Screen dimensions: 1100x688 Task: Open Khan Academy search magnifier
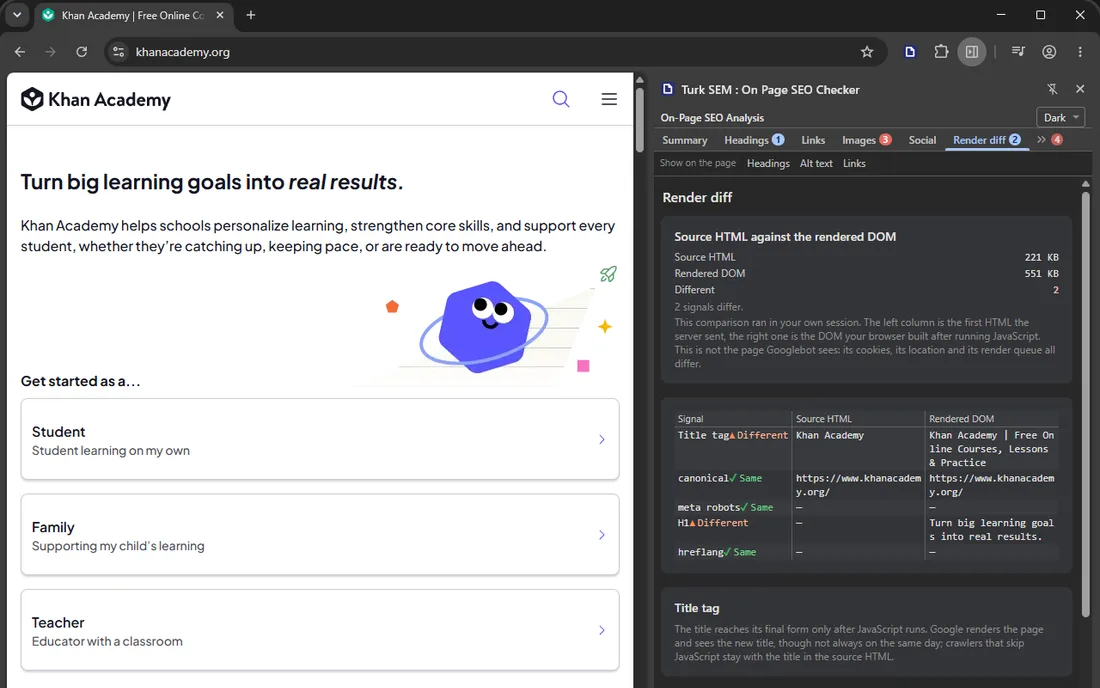pyautogui.click(x=561, y=99)
